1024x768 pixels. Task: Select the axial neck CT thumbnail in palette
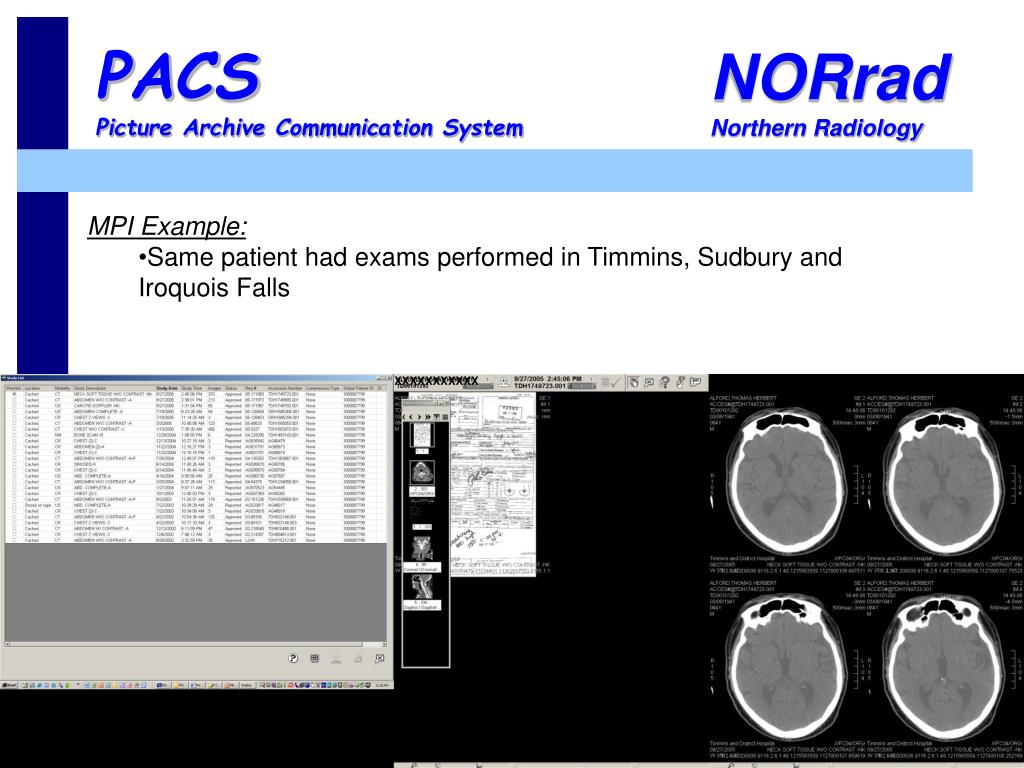click(423, 473)
